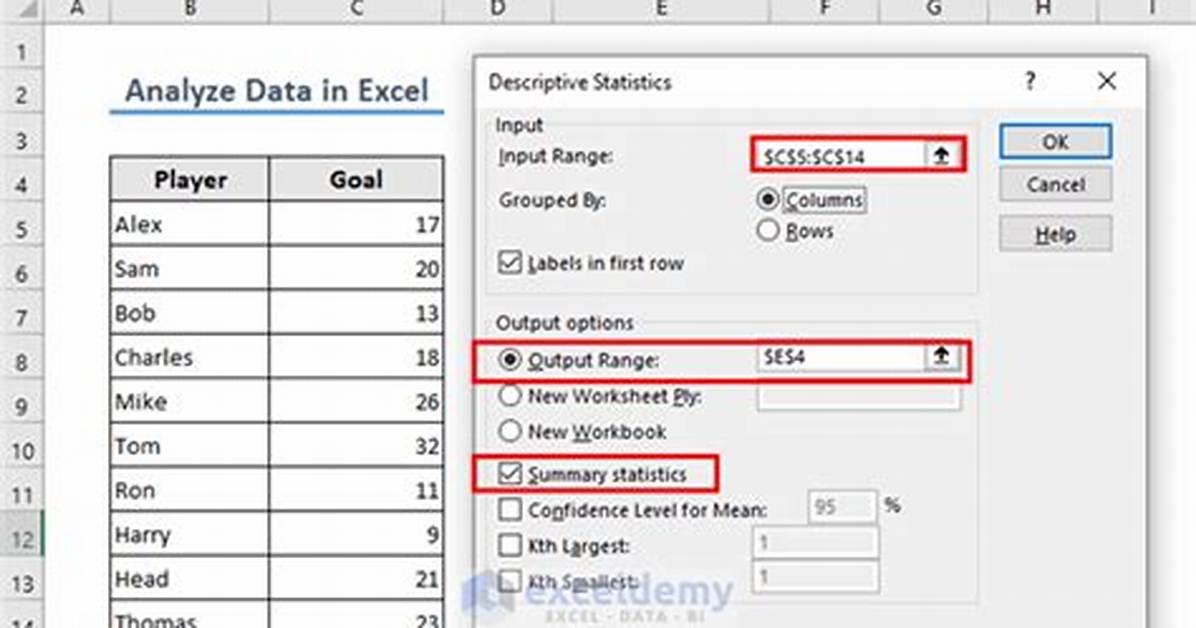1196x628 pixels.
Task: Select row header 12
Action: tap(21, 538)
